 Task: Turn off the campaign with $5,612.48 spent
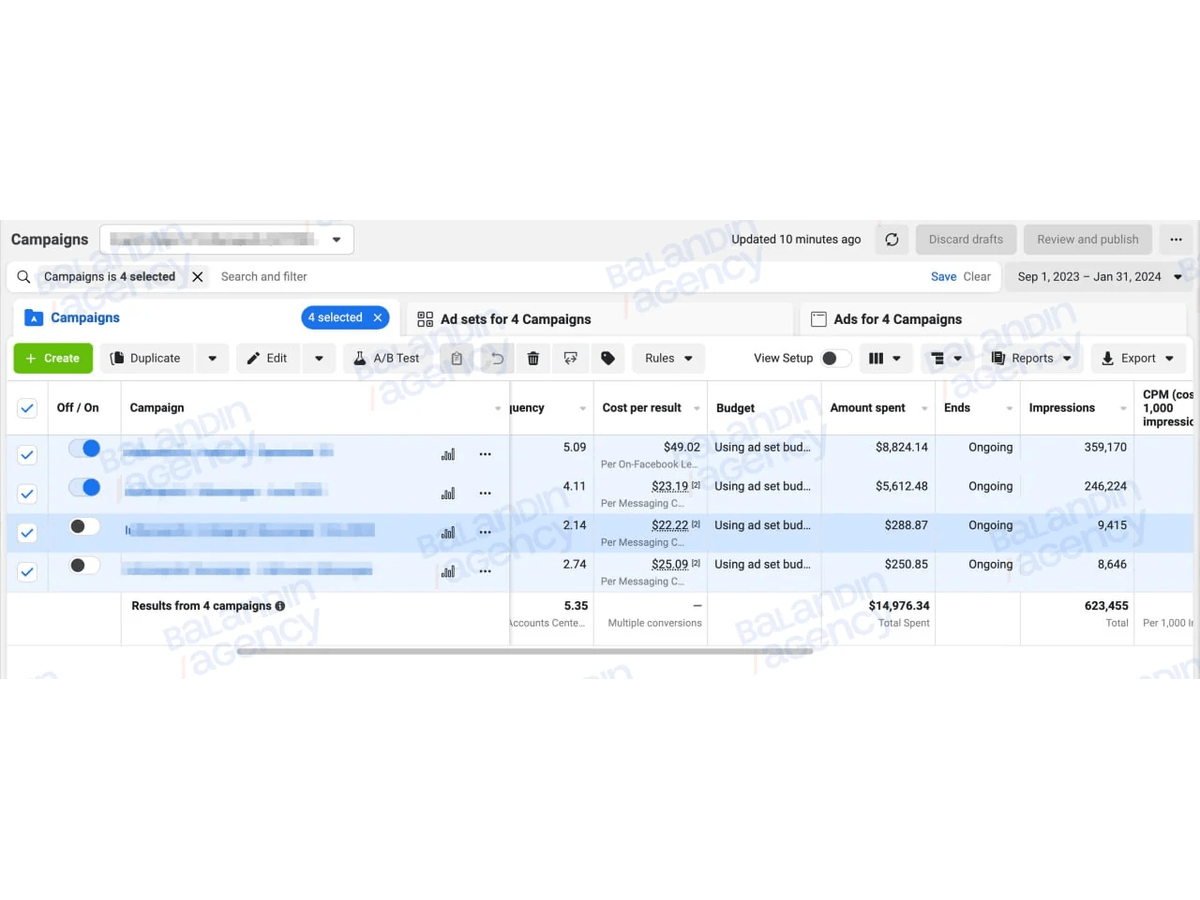[x=84, y=487]
